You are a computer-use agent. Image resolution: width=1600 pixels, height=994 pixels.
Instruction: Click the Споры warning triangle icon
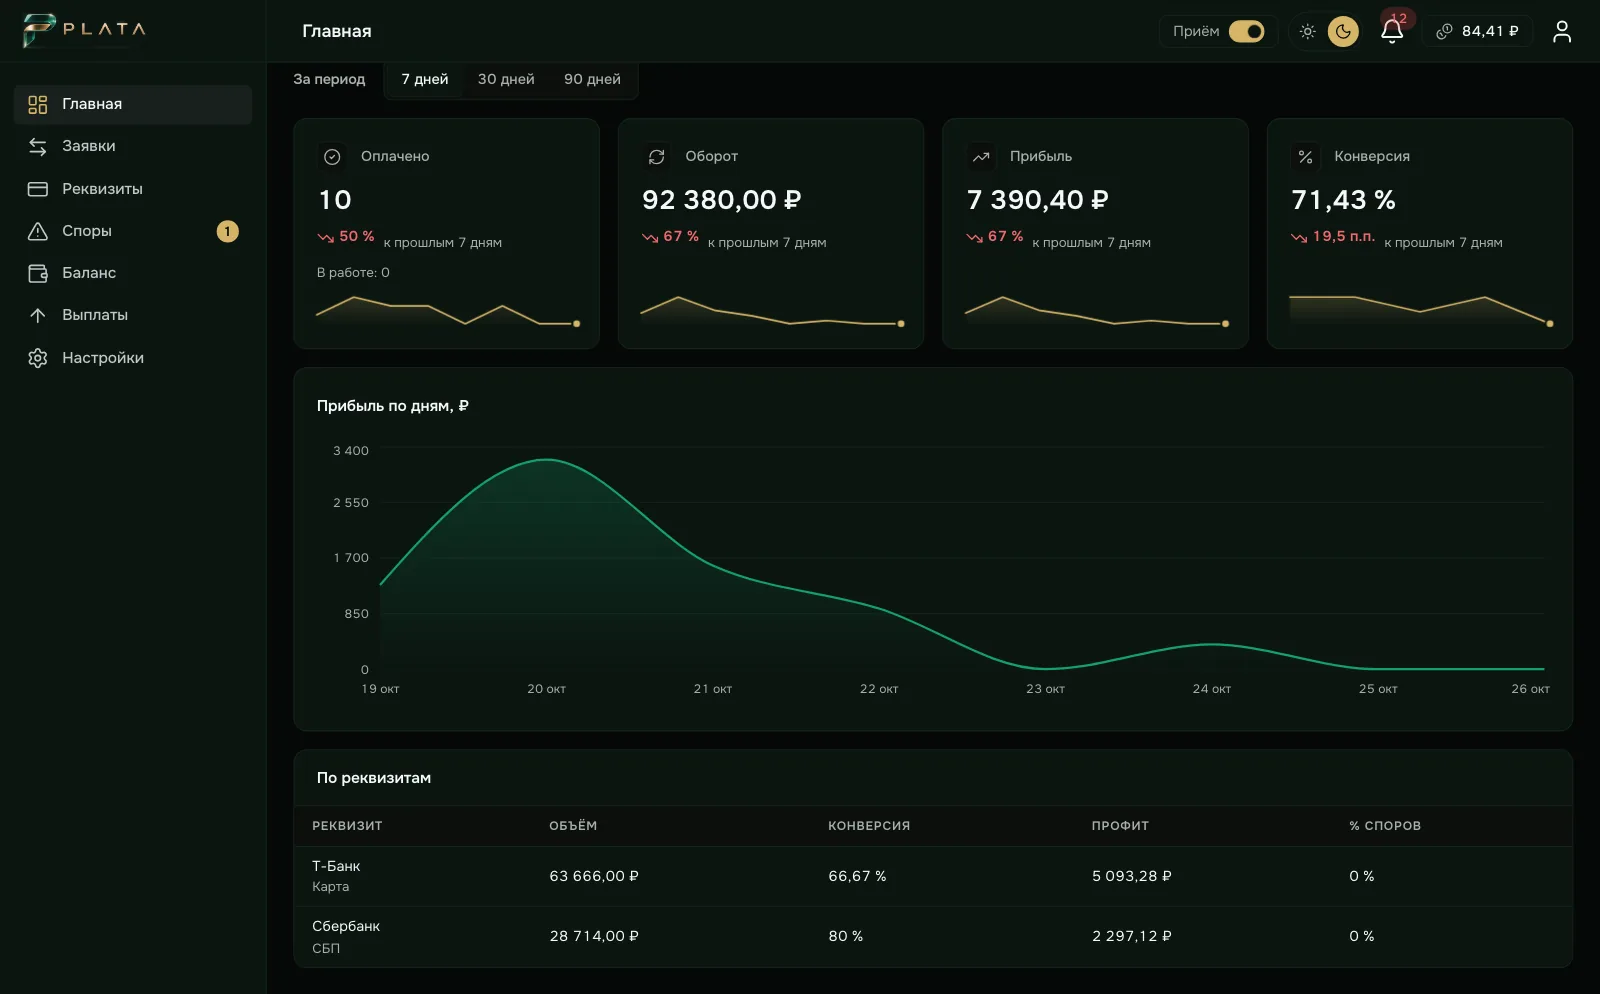38,231
